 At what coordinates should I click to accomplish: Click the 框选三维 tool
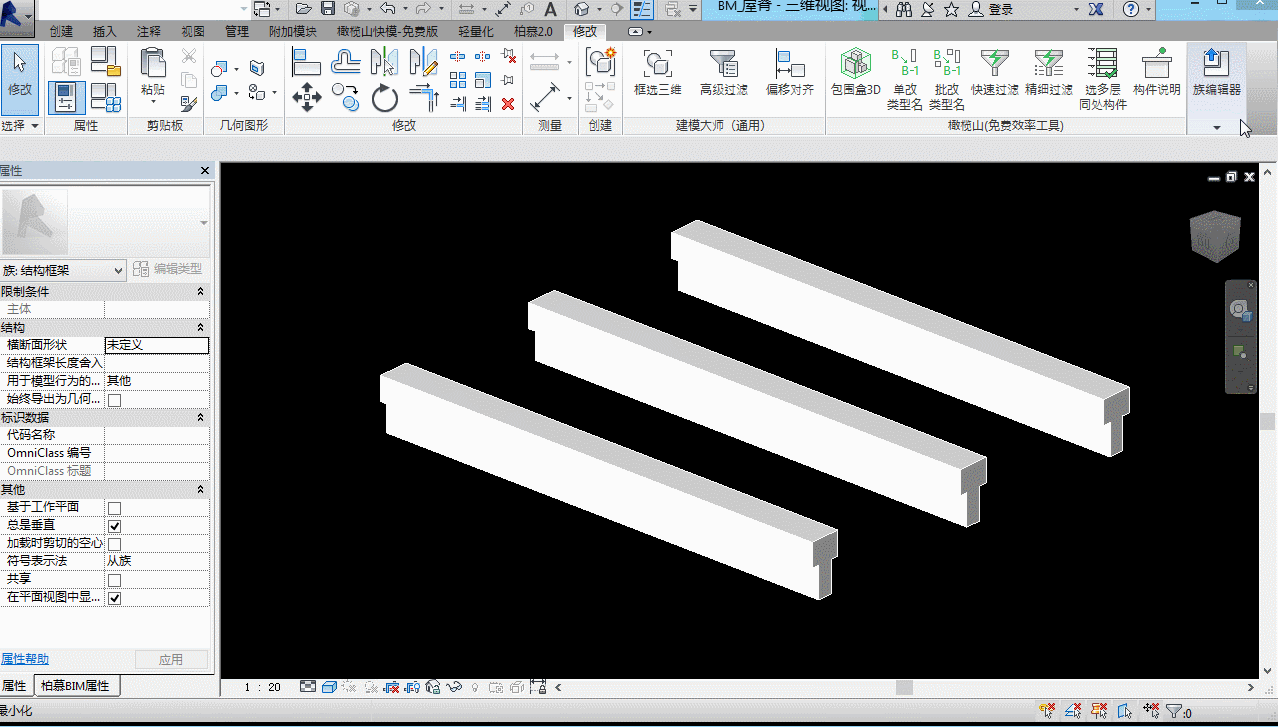pyautogui.click(x=657, y=72)
